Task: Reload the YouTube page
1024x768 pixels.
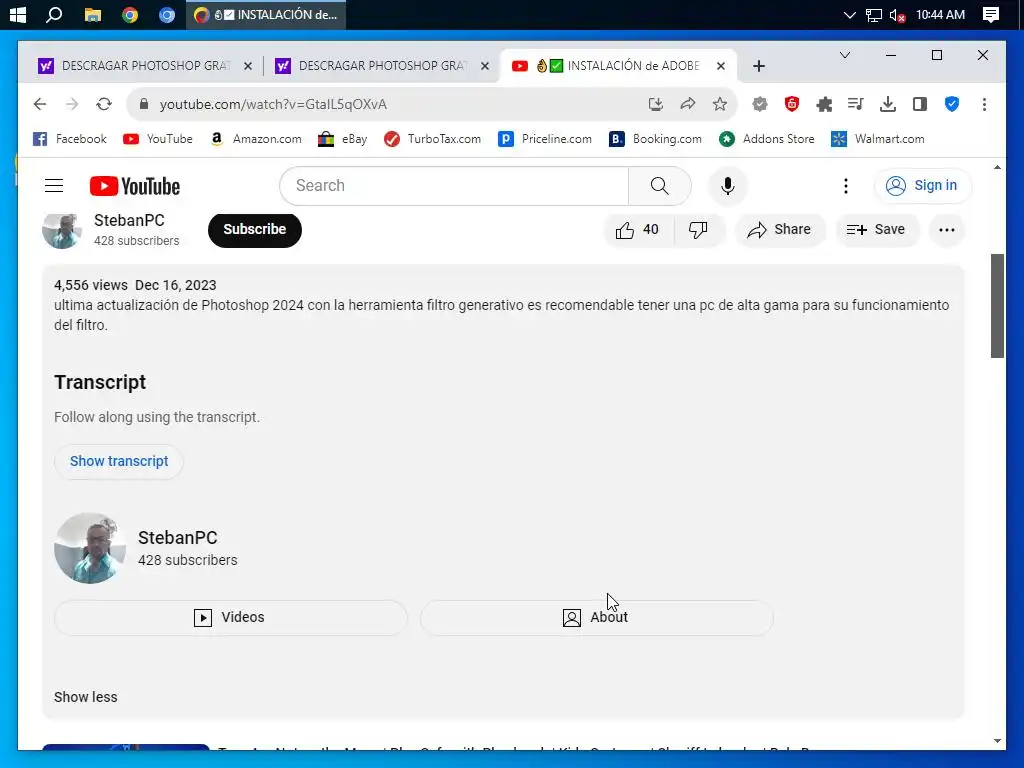Action: (x=104, y=104)
